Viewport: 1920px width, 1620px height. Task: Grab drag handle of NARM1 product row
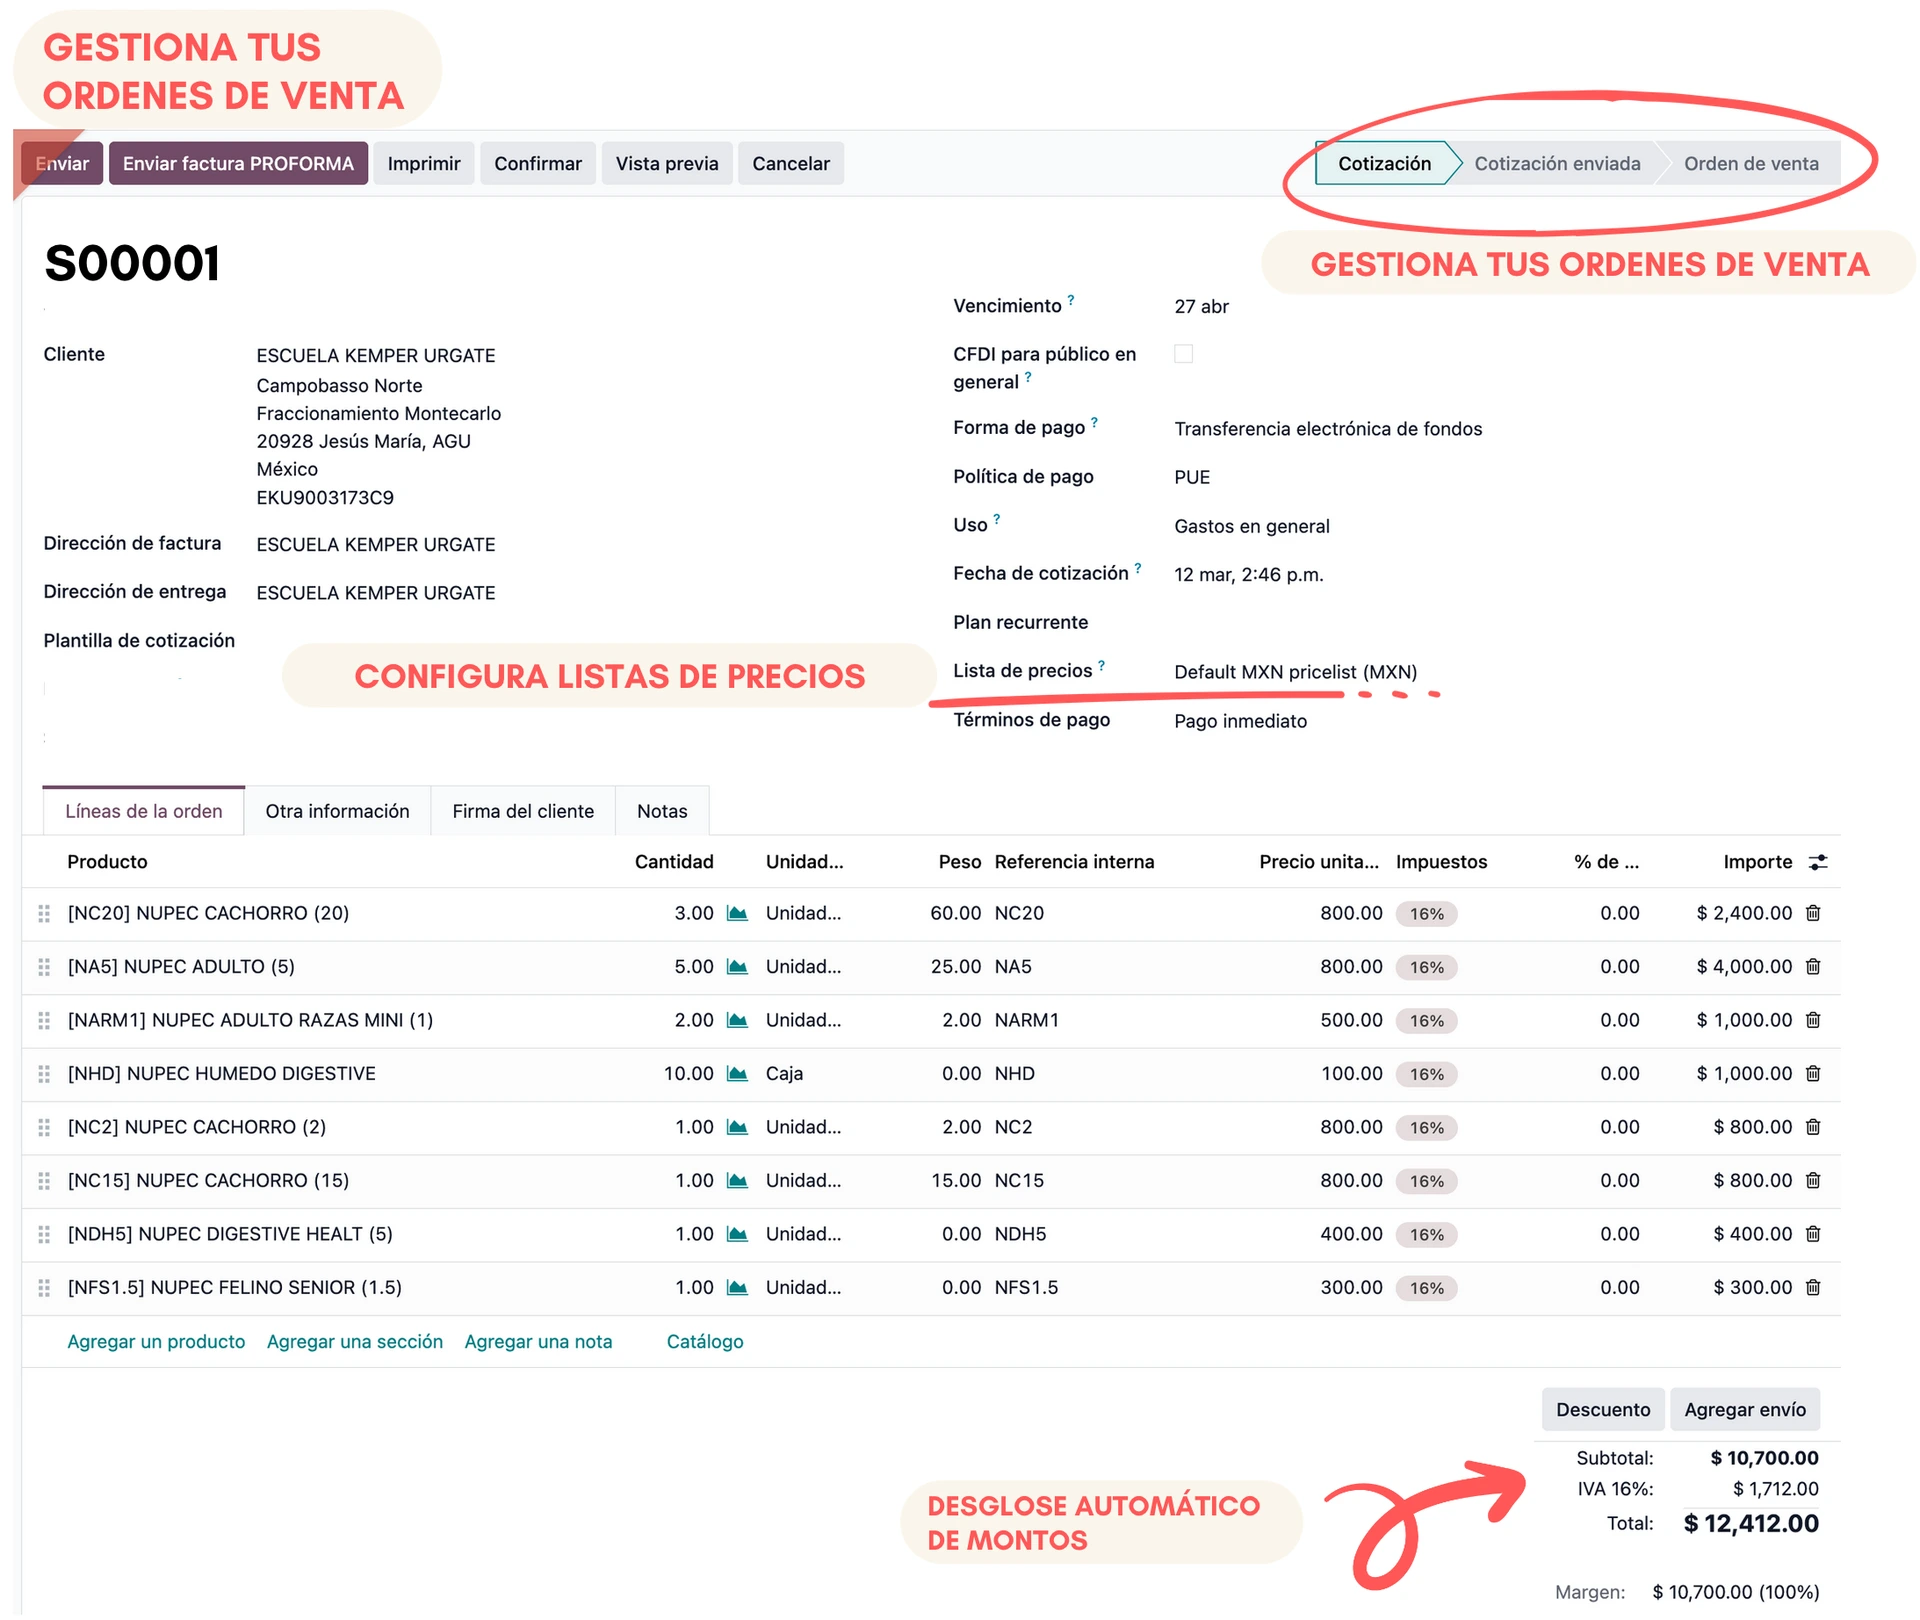[x=44, y=1020]
